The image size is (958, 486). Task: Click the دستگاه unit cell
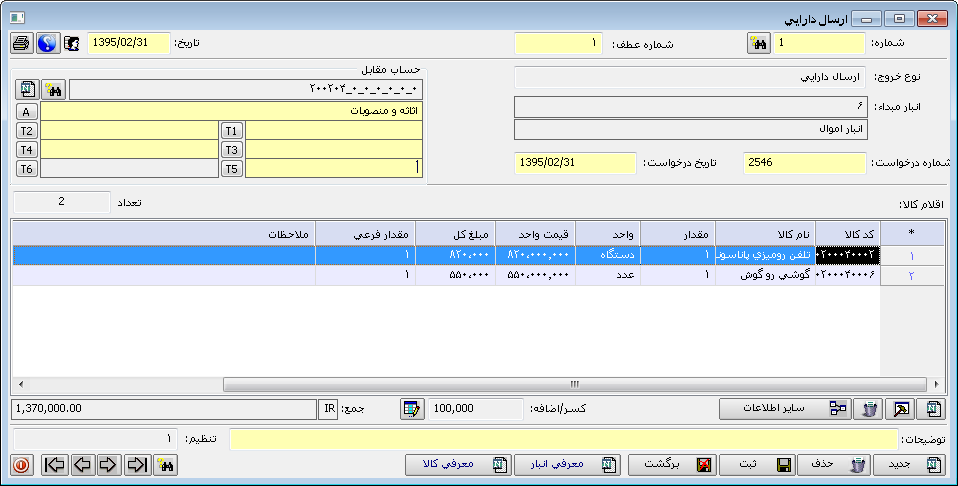607,255
